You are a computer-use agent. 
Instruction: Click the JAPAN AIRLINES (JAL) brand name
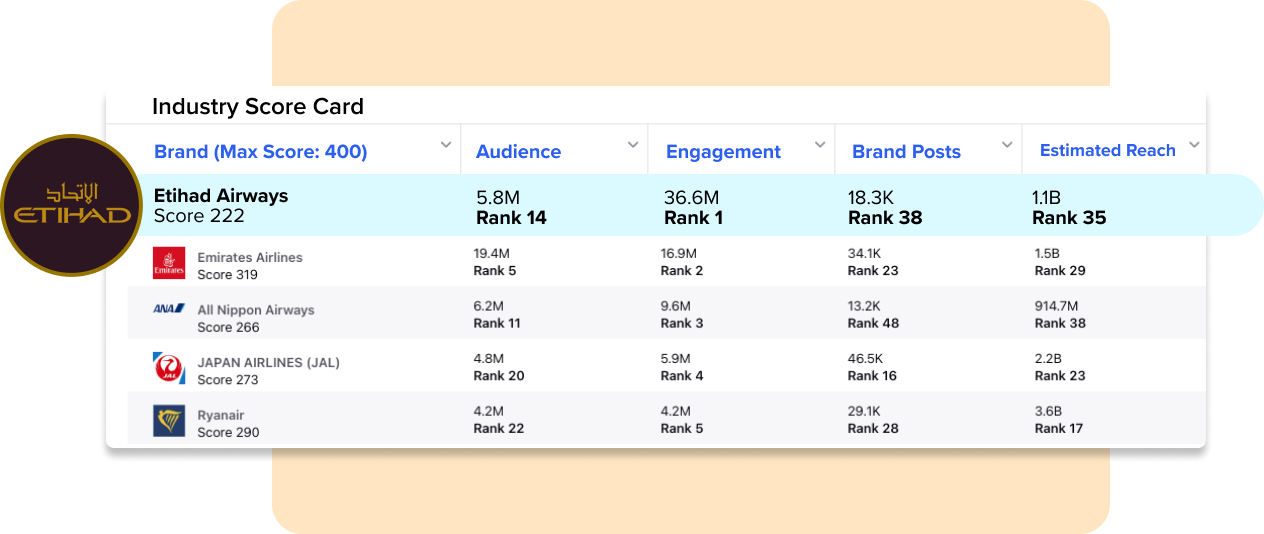pos(269,363)
